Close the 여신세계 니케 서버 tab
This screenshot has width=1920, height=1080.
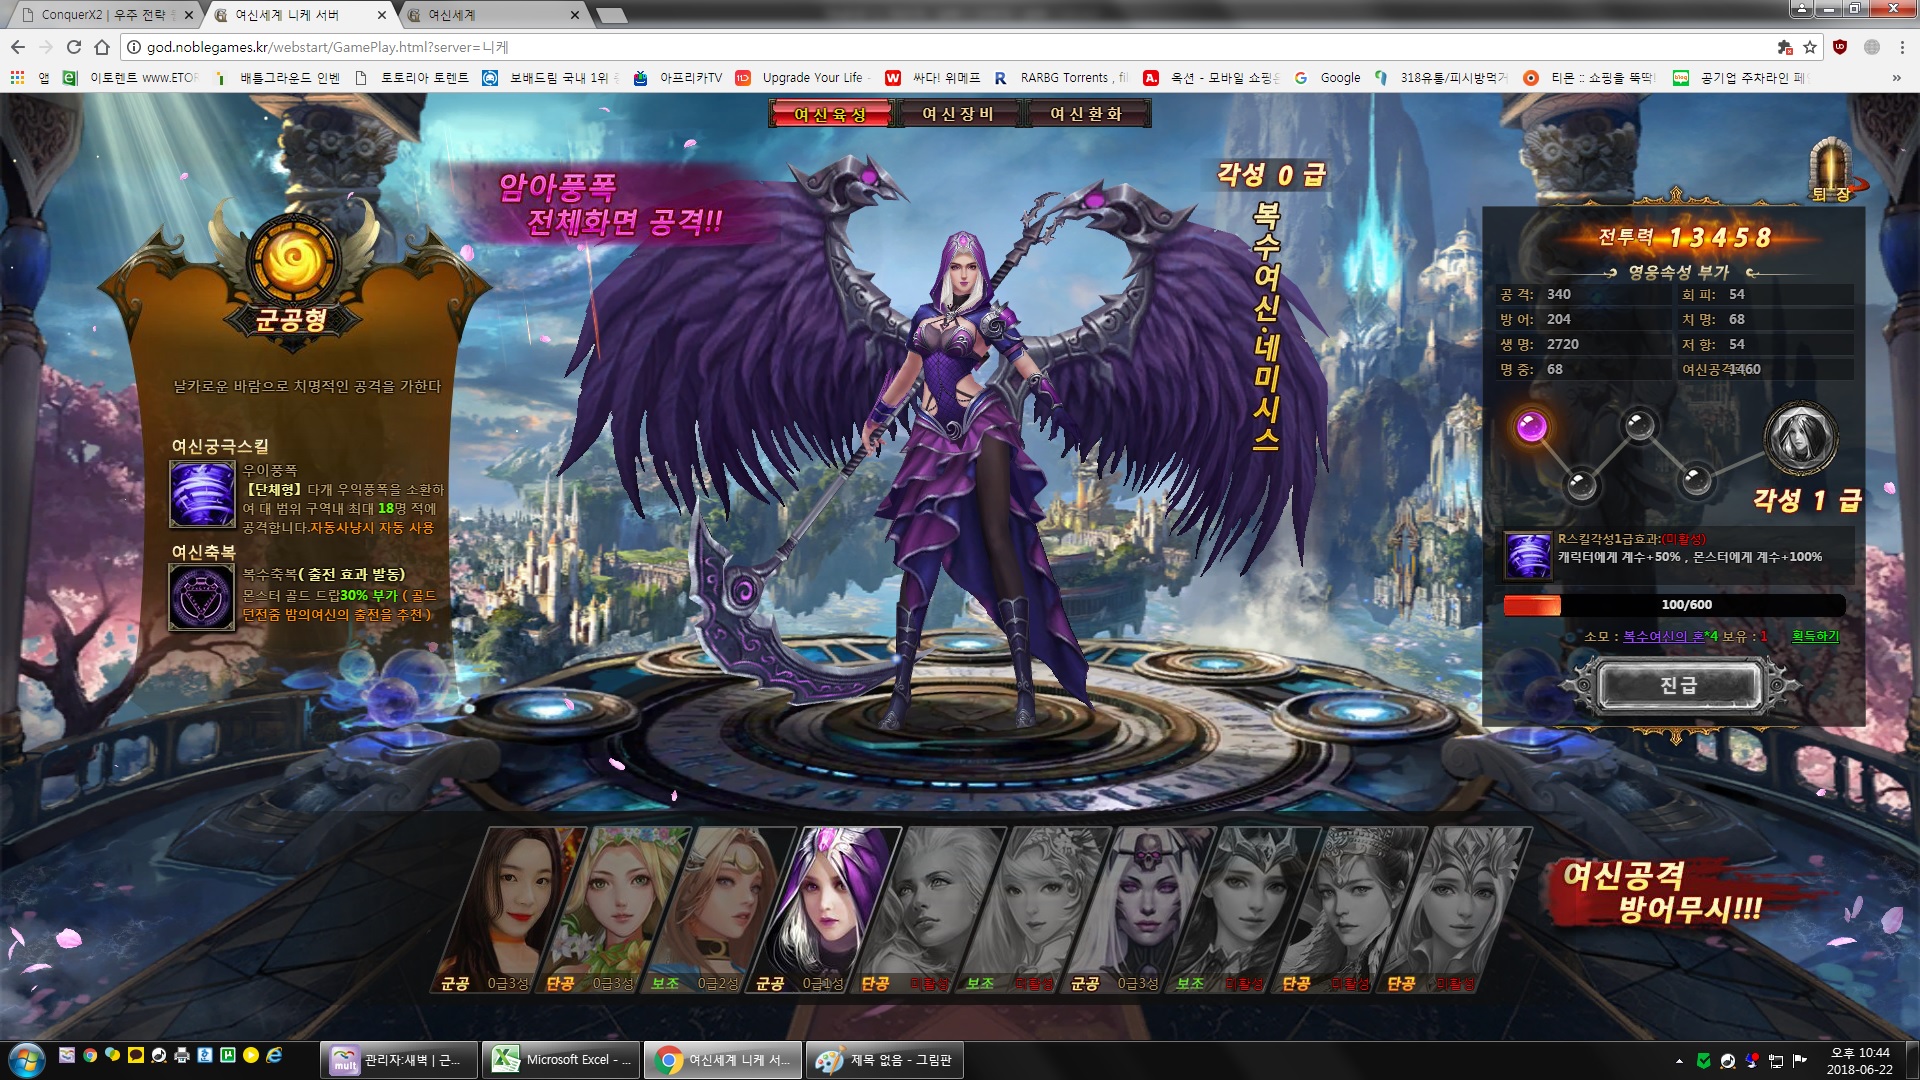point(382,15)
